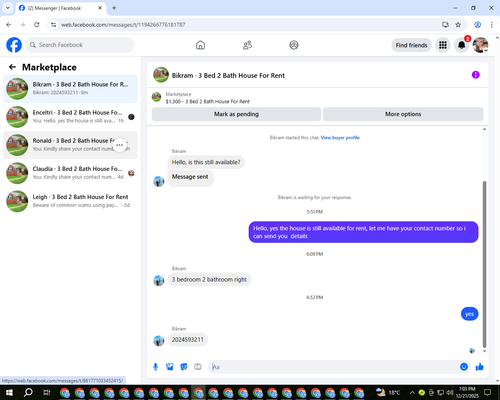Reload the page in Chrome
Viewport: 500px width, 400px height.
37,25
